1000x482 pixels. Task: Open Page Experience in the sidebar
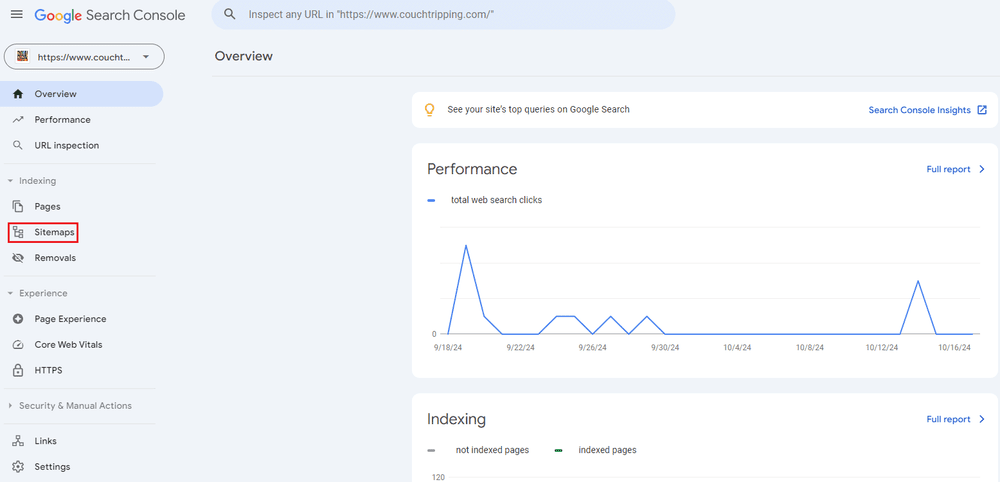(70, 319)
